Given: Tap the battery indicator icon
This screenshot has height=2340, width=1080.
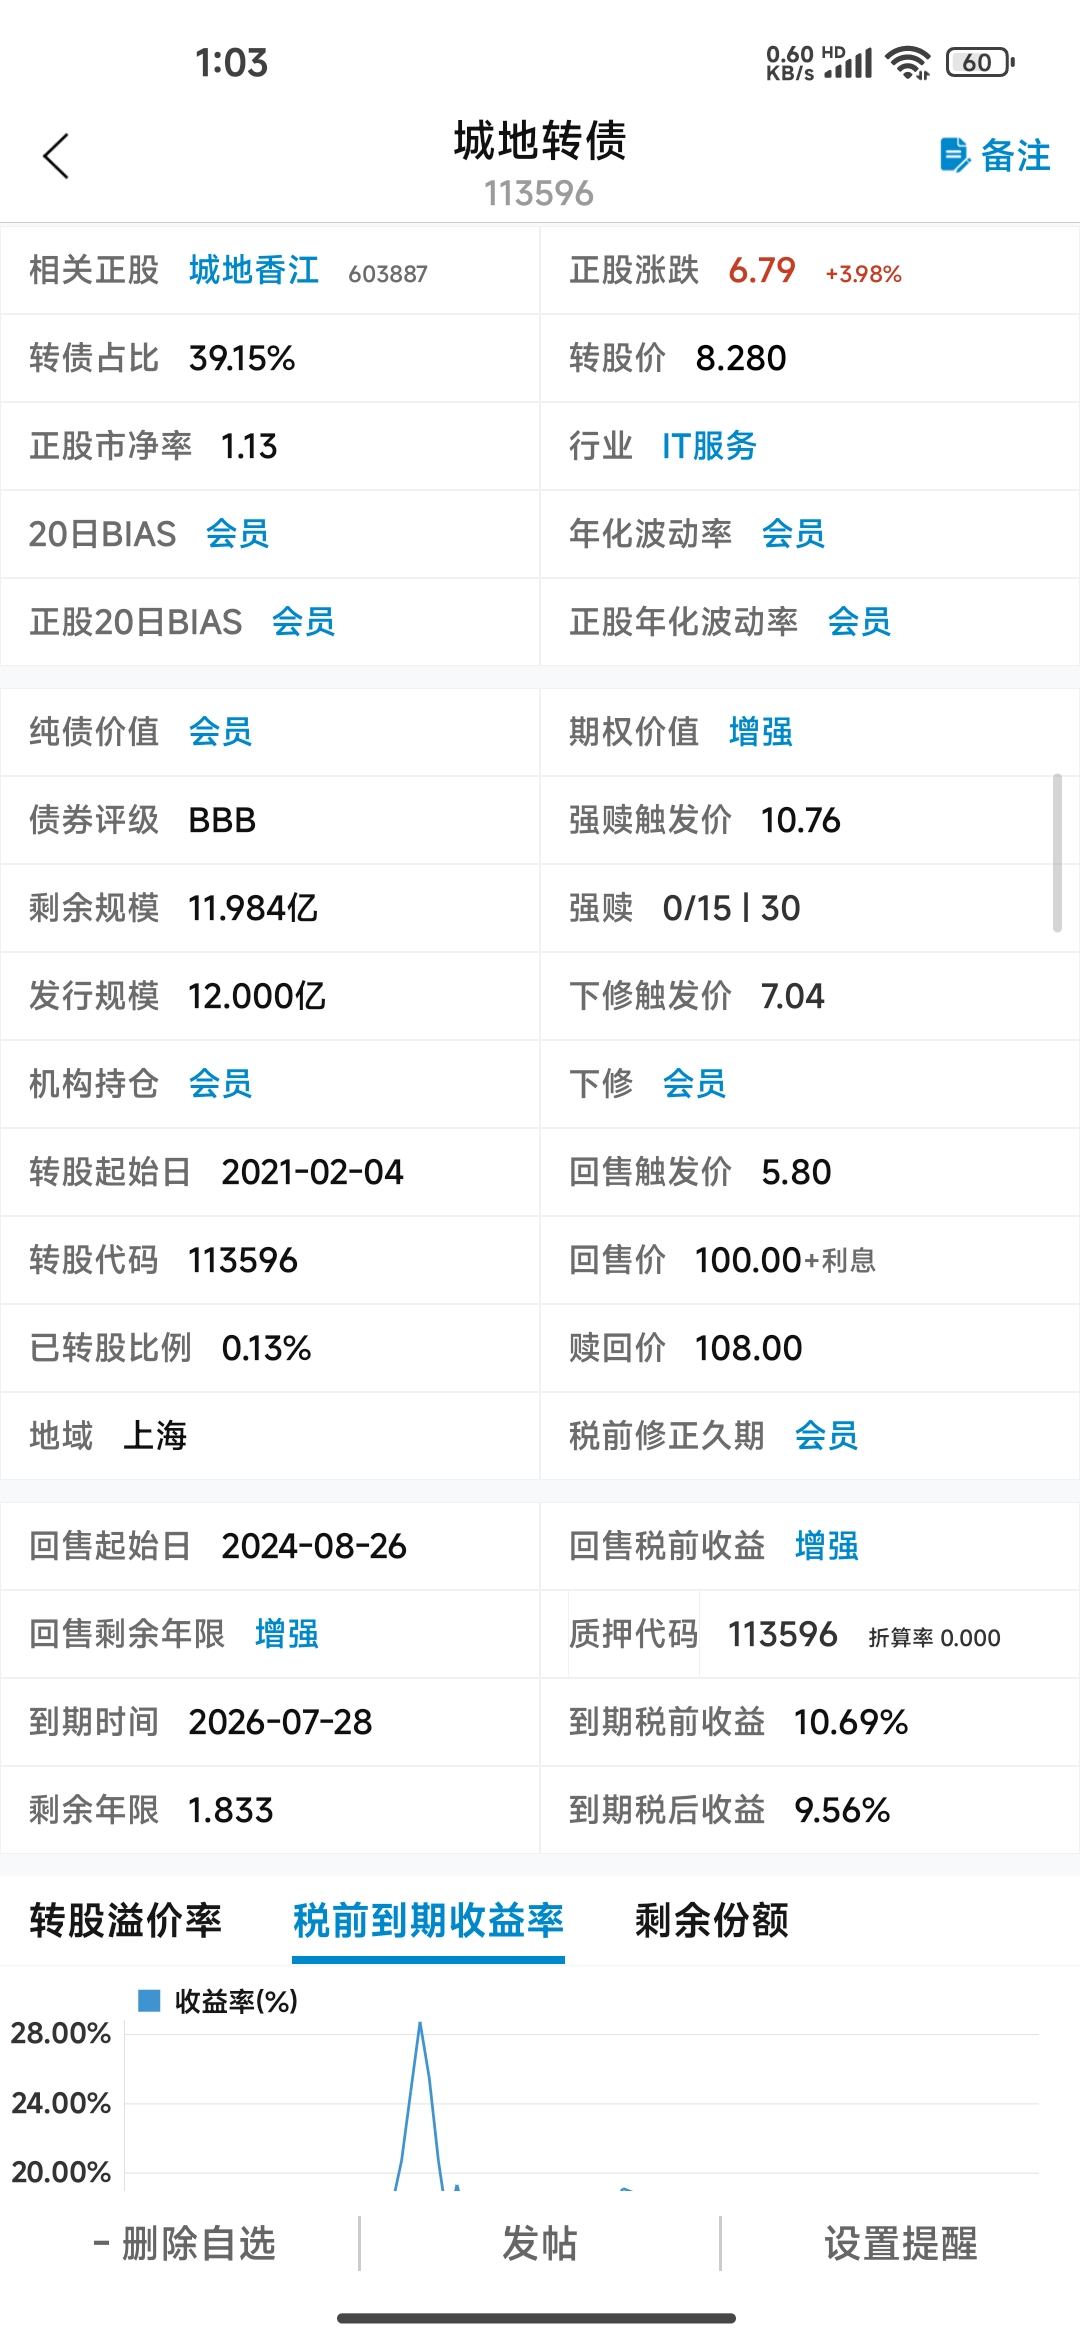Looking at the screenshot, I should [x=980, y=63].
